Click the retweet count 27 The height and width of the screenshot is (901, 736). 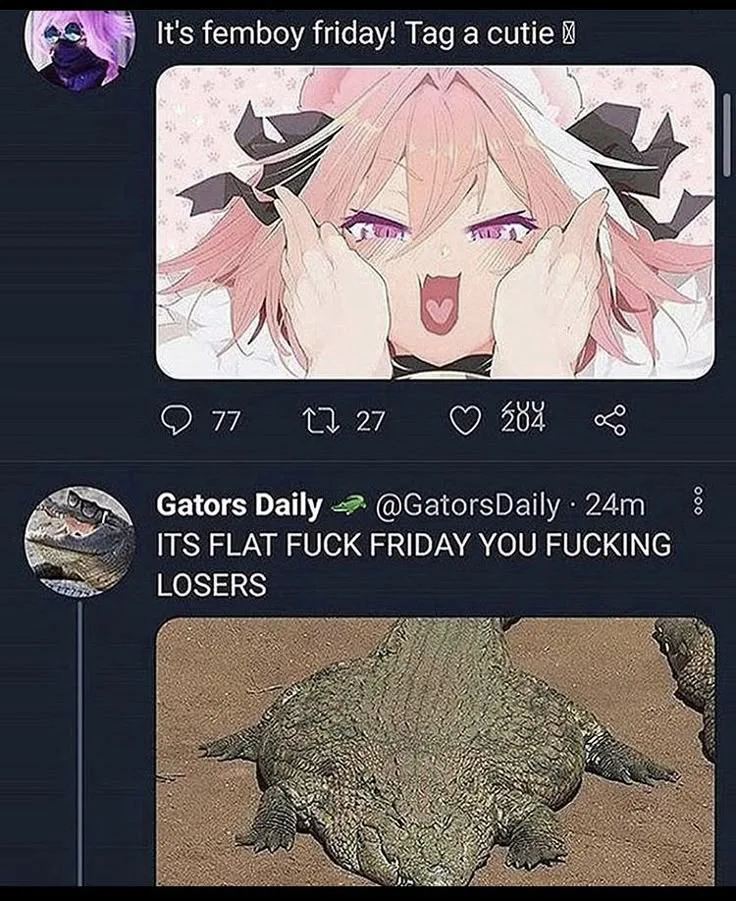click(x=369, y=421)
